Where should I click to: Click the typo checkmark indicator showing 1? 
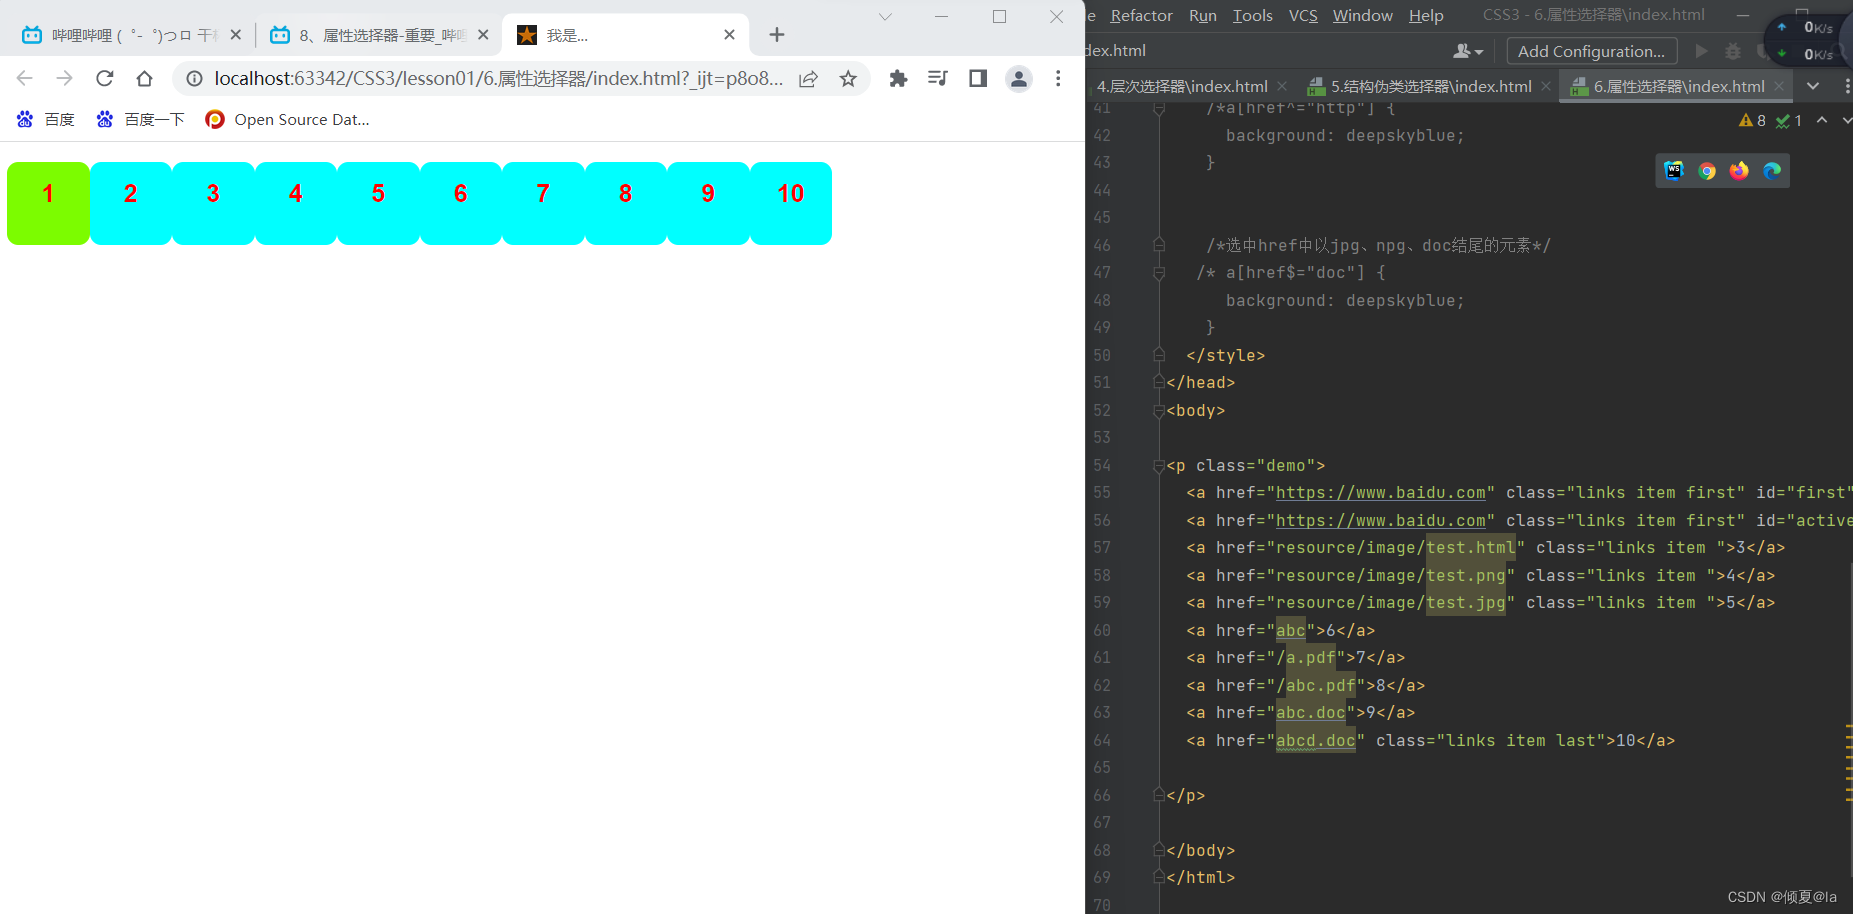[x=1789, y=120]
